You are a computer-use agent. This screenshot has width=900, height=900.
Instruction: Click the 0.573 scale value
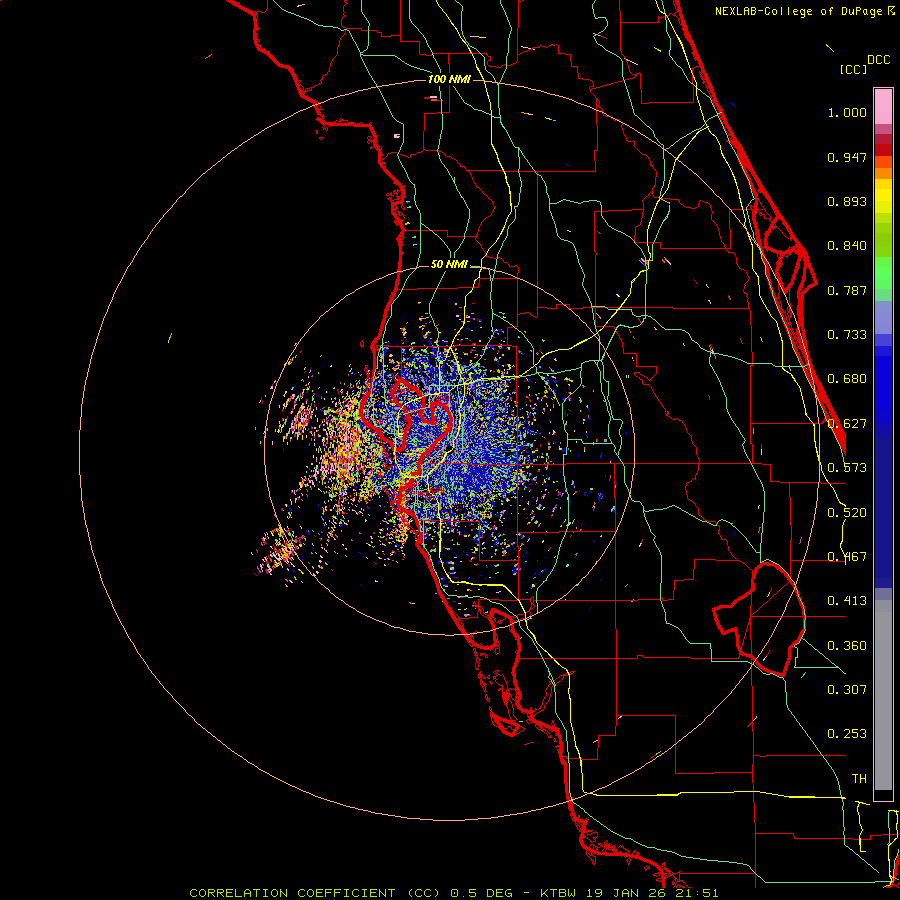pyautogui.click(x=847, y=468)
